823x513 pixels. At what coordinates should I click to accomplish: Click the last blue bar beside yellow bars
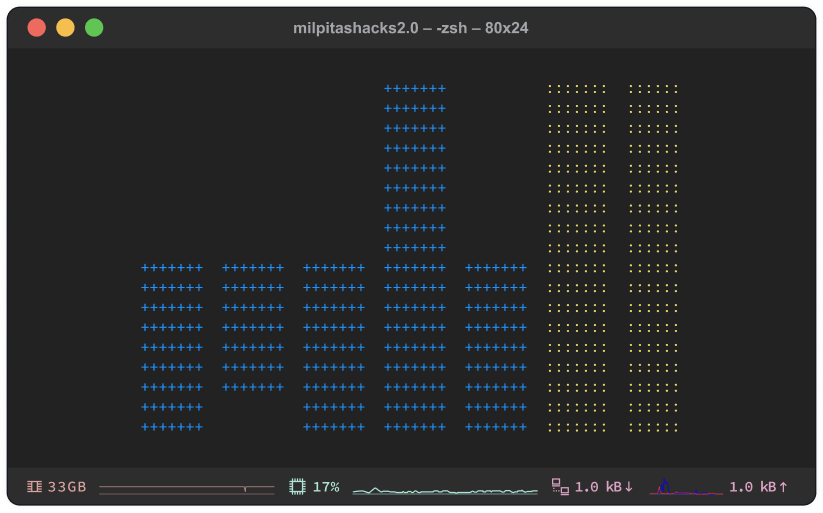(496, 347)
